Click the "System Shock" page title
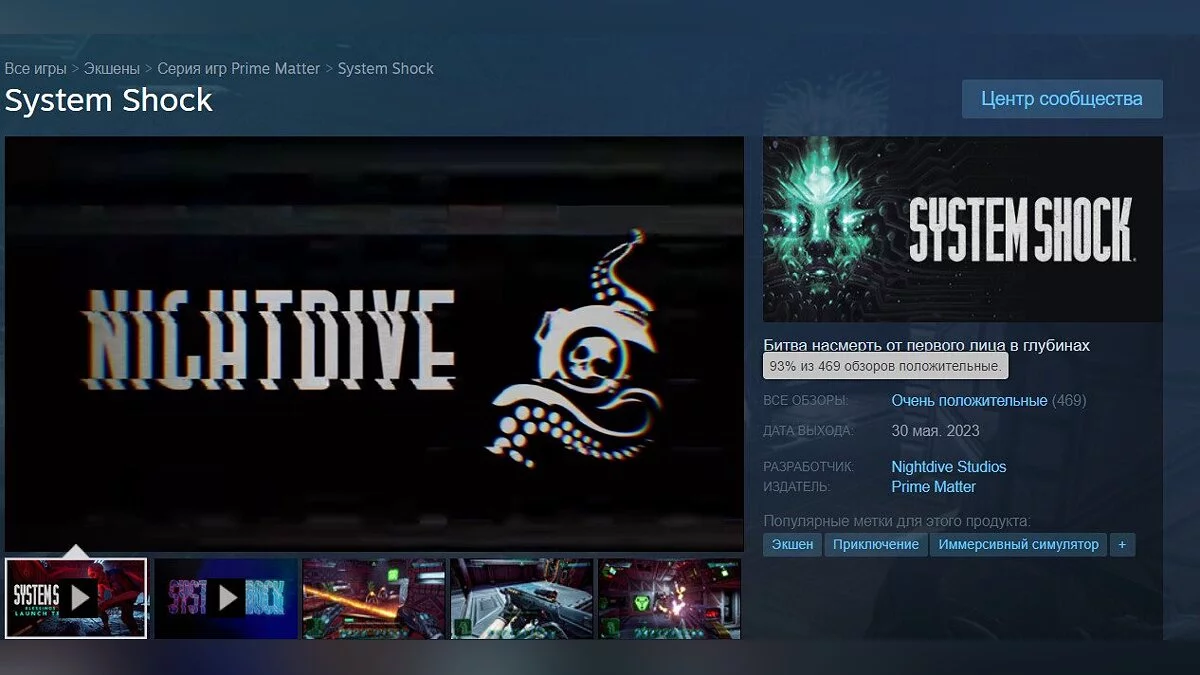Screen dimensions: 1200x675 pos(109,100)
